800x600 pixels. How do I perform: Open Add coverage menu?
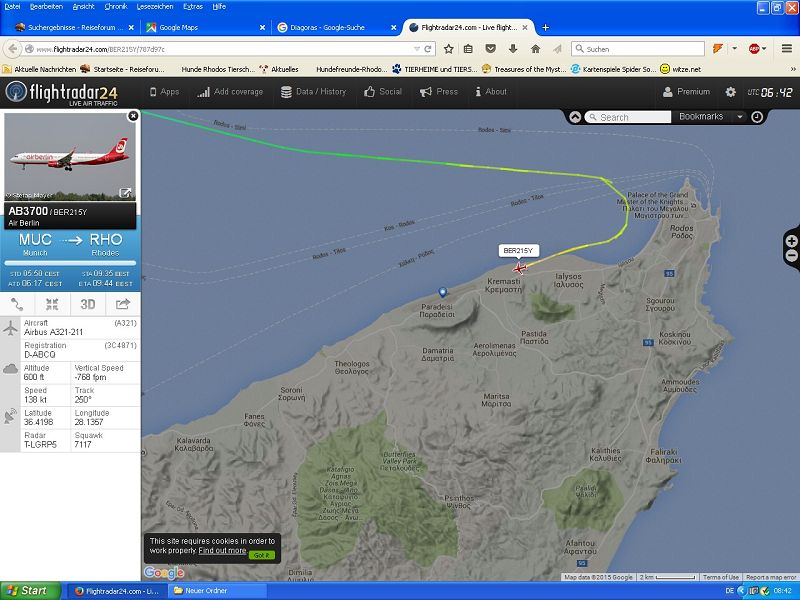[x=230, y=92]
